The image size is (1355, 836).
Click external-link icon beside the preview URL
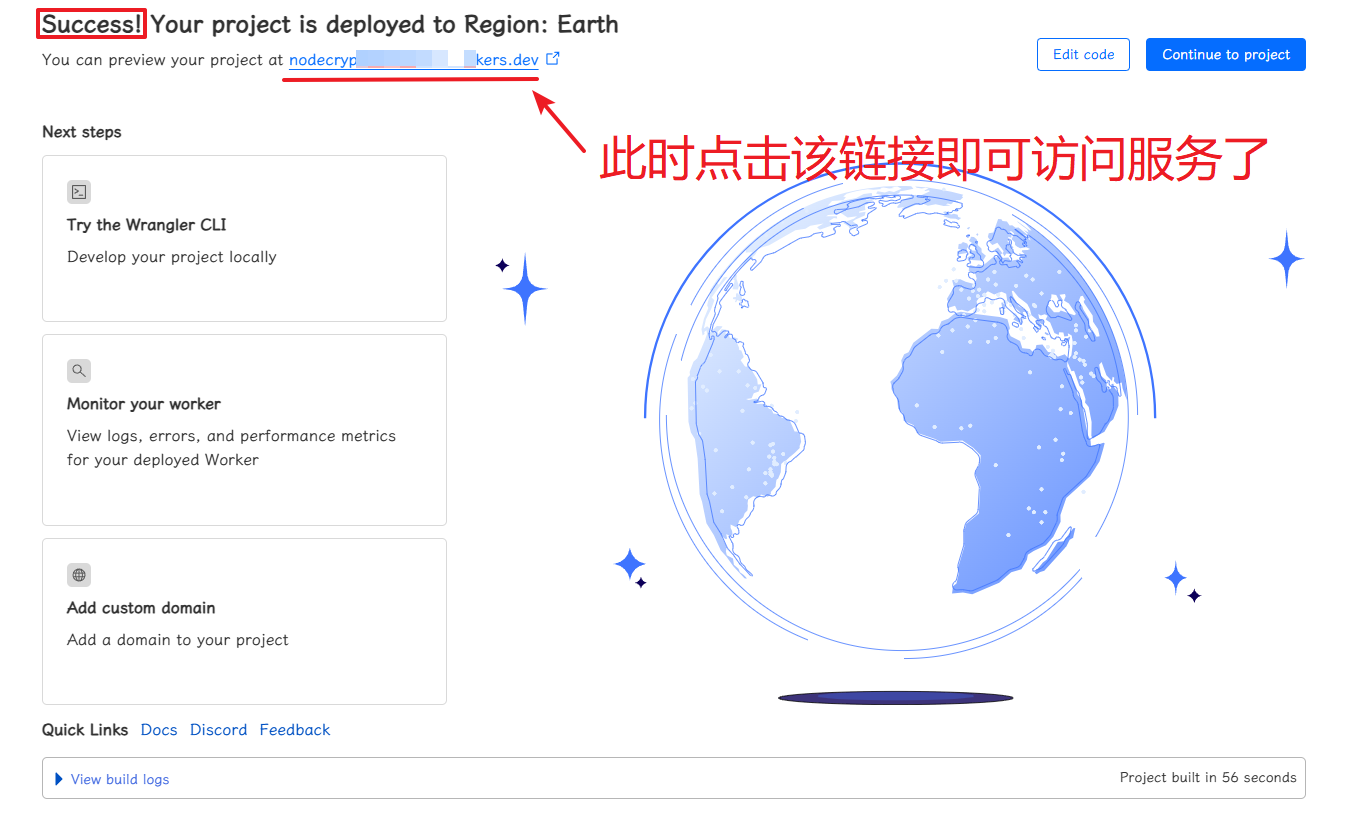coord(553,59)
